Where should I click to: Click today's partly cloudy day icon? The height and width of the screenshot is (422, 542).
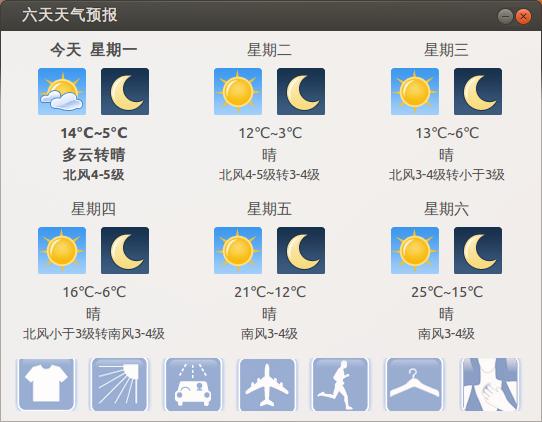click(x=62, y=91)
